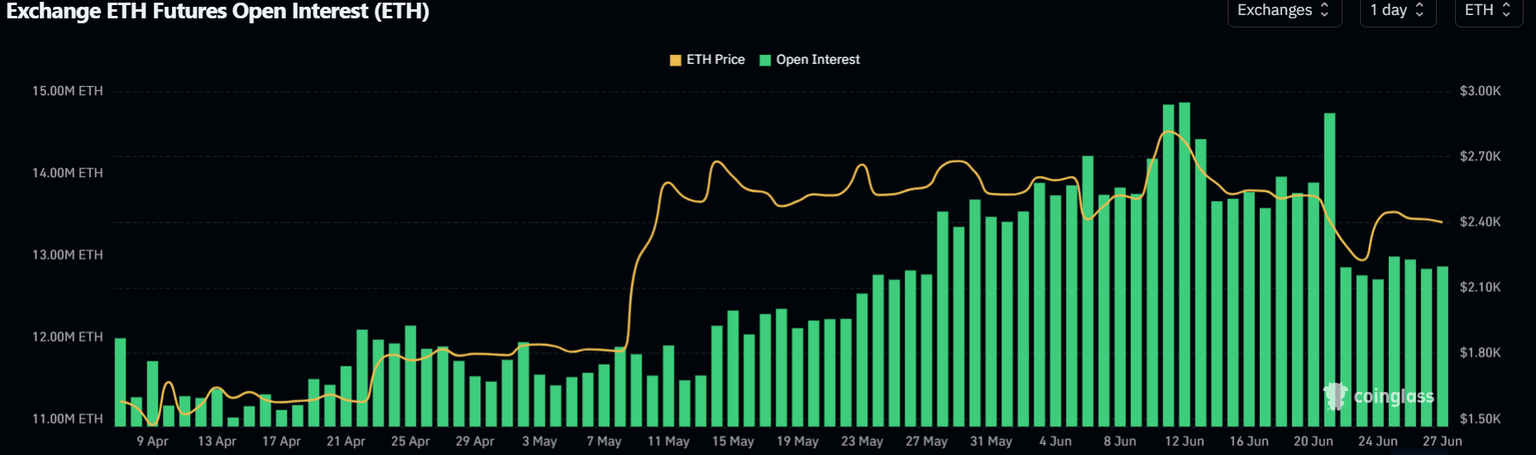The width and height of the screenshot is (1536, 455).
Task: Click the 23 May date label
Action: [x=862, y=441]
